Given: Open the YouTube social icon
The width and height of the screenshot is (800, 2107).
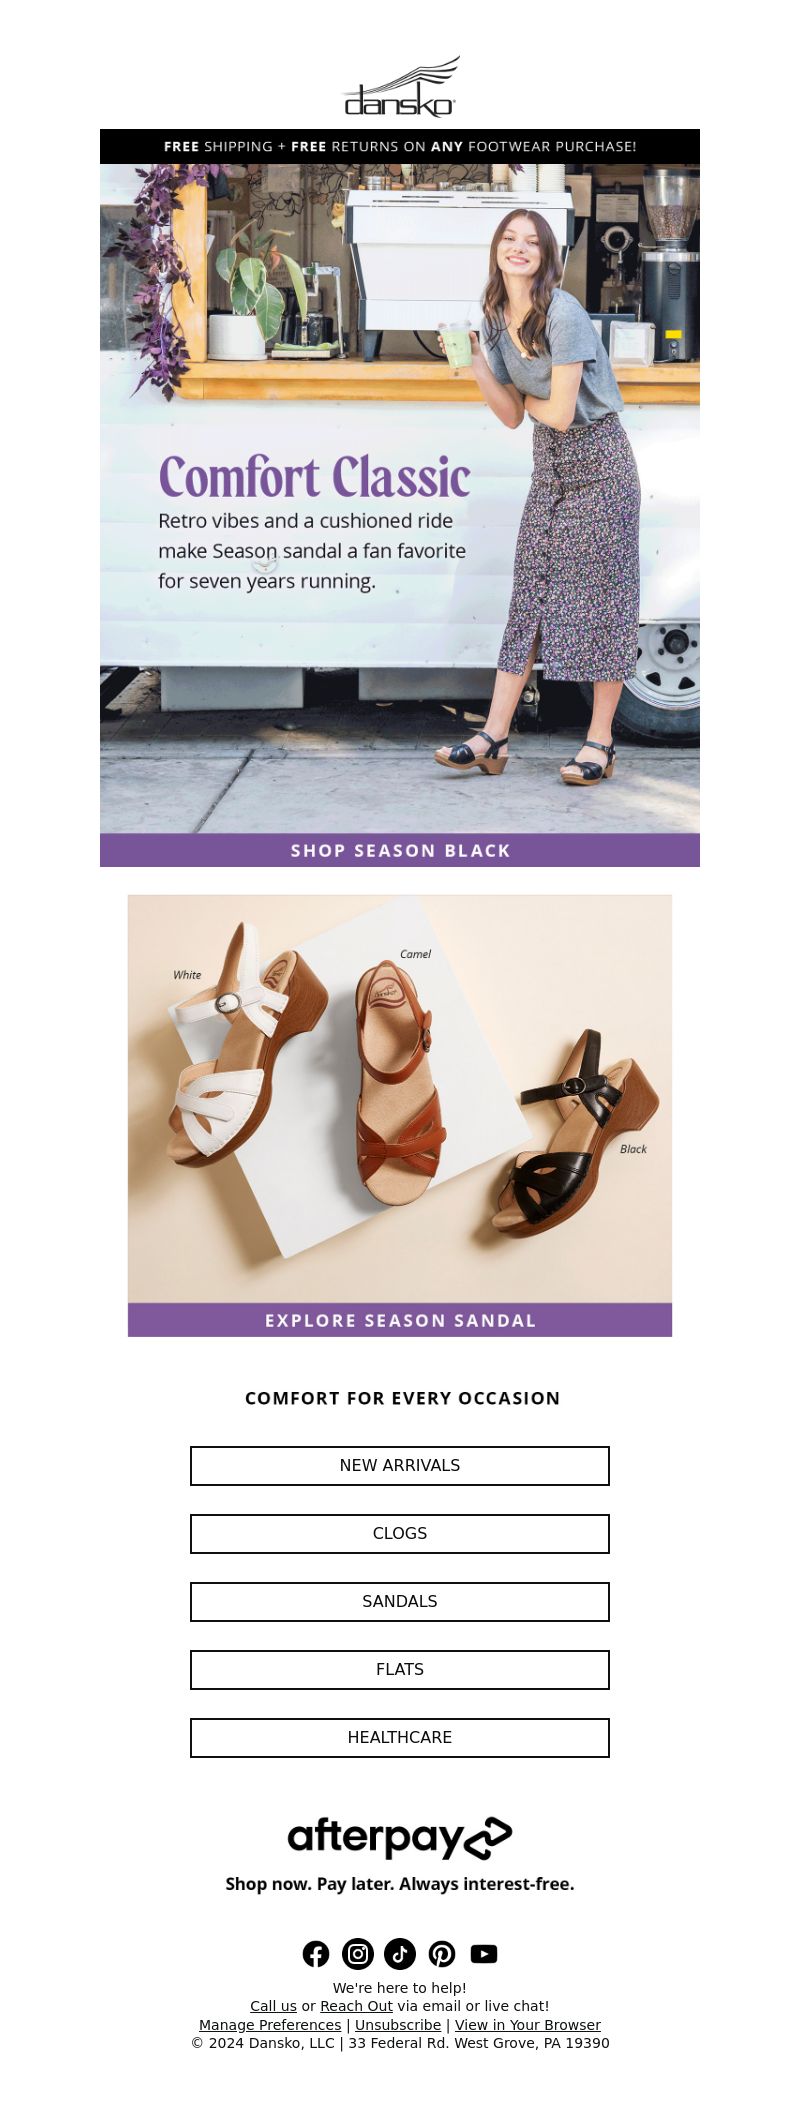Looking at the screenshot, I should [x=484, y=1954].
